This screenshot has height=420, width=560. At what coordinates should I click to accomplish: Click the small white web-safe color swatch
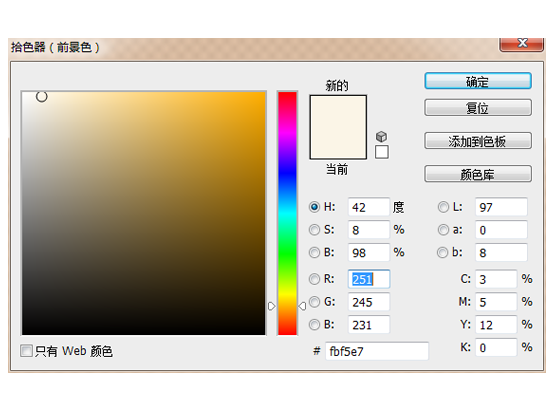(382, 152)
